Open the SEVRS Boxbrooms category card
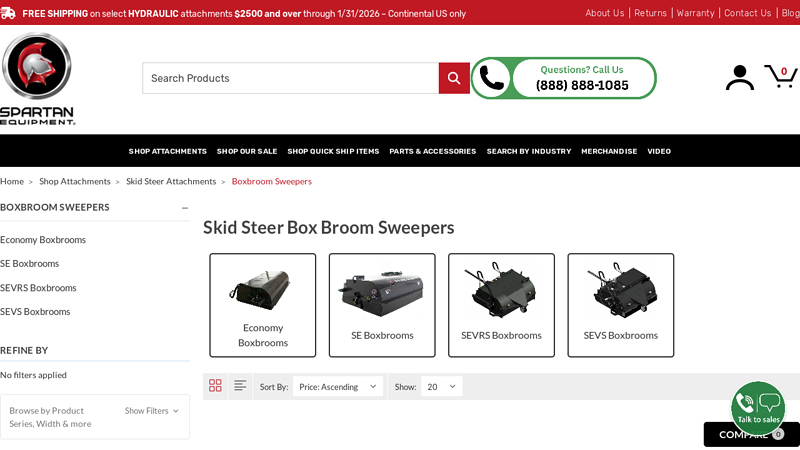This screenshot has height=450, width=800. point(502,305)
